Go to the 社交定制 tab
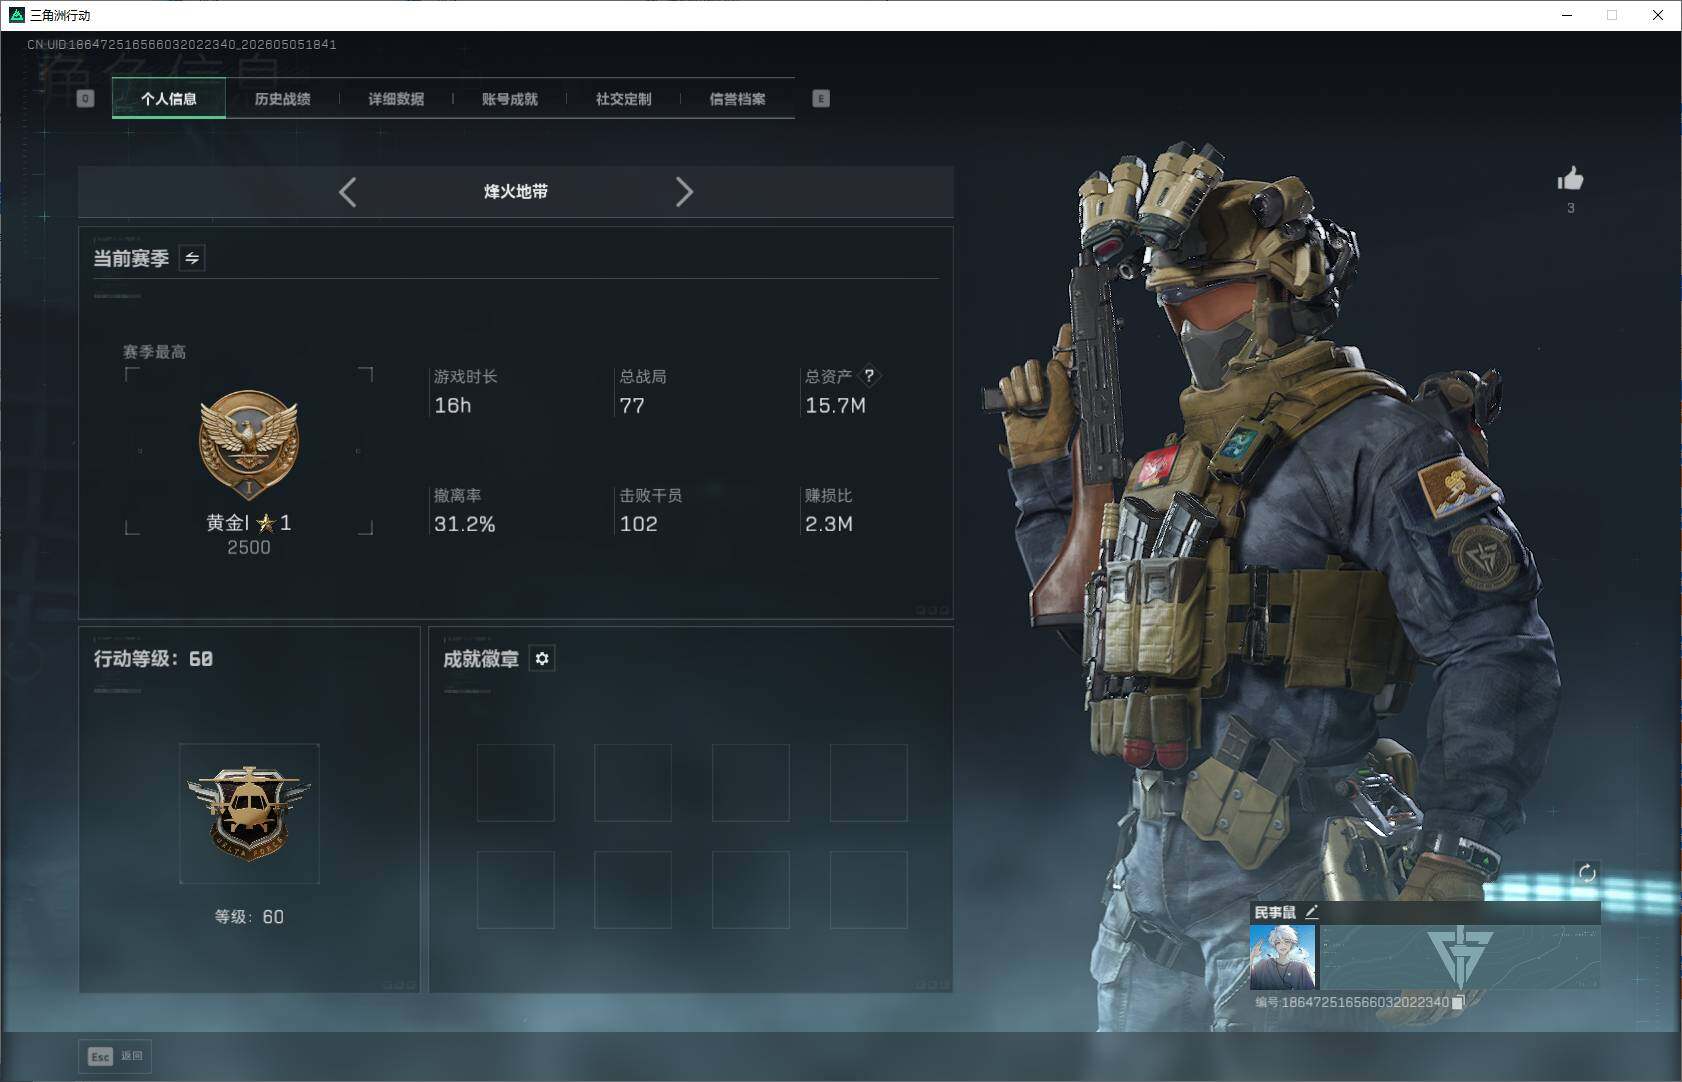The image size is (1682, 1082). pos(623,99)
